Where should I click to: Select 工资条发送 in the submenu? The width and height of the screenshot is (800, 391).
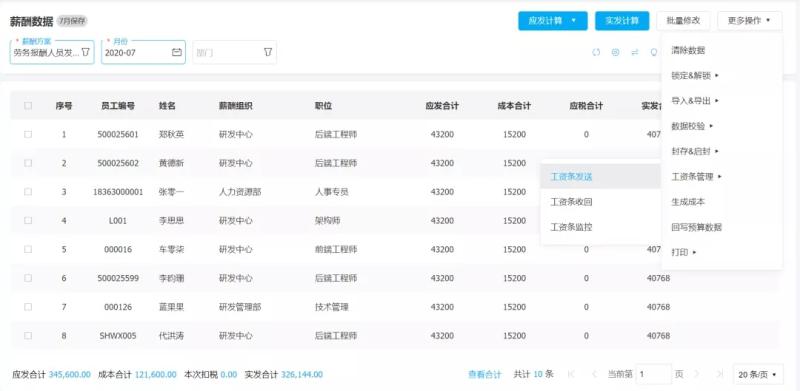(571, 177)
